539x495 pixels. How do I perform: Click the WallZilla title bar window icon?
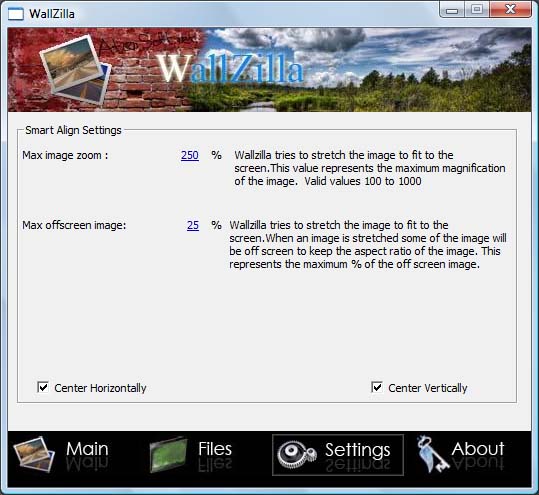pyautogui.click(x=16, y=14)
